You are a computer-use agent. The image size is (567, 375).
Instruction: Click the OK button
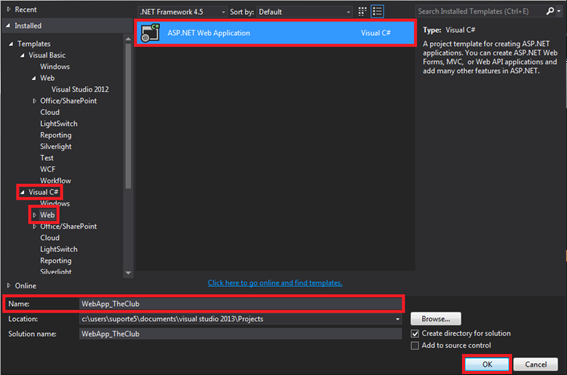[487, 364]
